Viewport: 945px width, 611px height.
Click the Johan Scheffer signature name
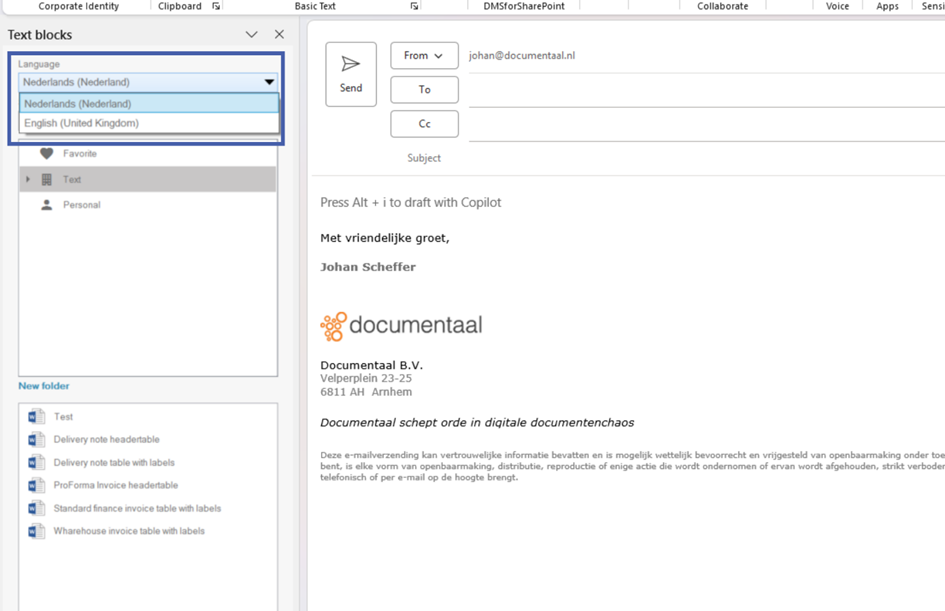368,267
